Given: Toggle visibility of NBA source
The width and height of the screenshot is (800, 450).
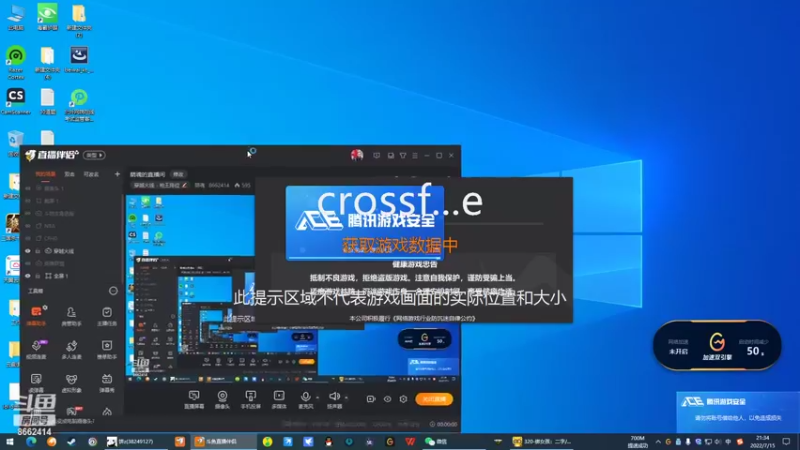Looking at the screenshot, I should pos(28,226).
